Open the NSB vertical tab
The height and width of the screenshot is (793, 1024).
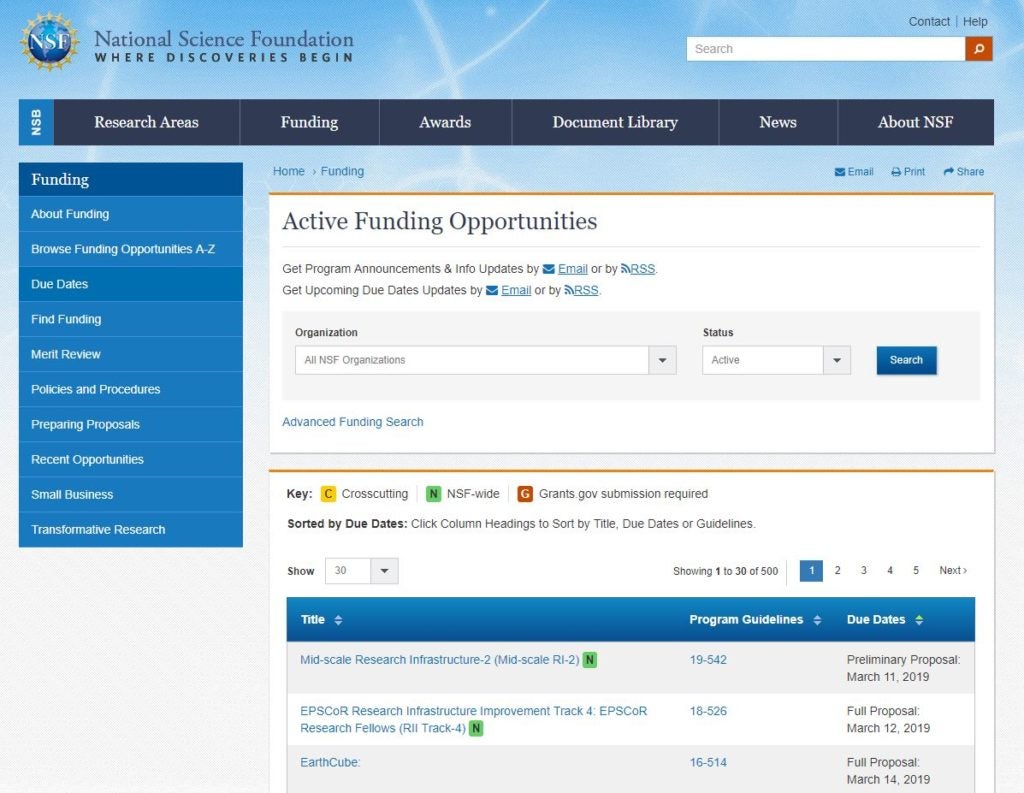coord(37,122)
